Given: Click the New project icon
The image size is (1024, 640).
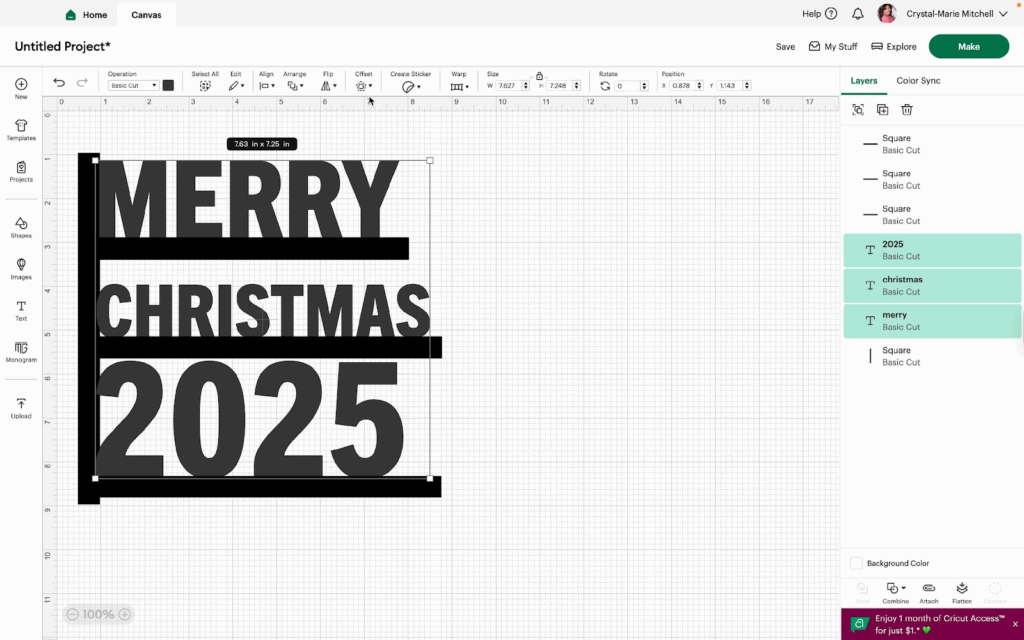Looking at the screenshot, I should click(x=21, y=84).
